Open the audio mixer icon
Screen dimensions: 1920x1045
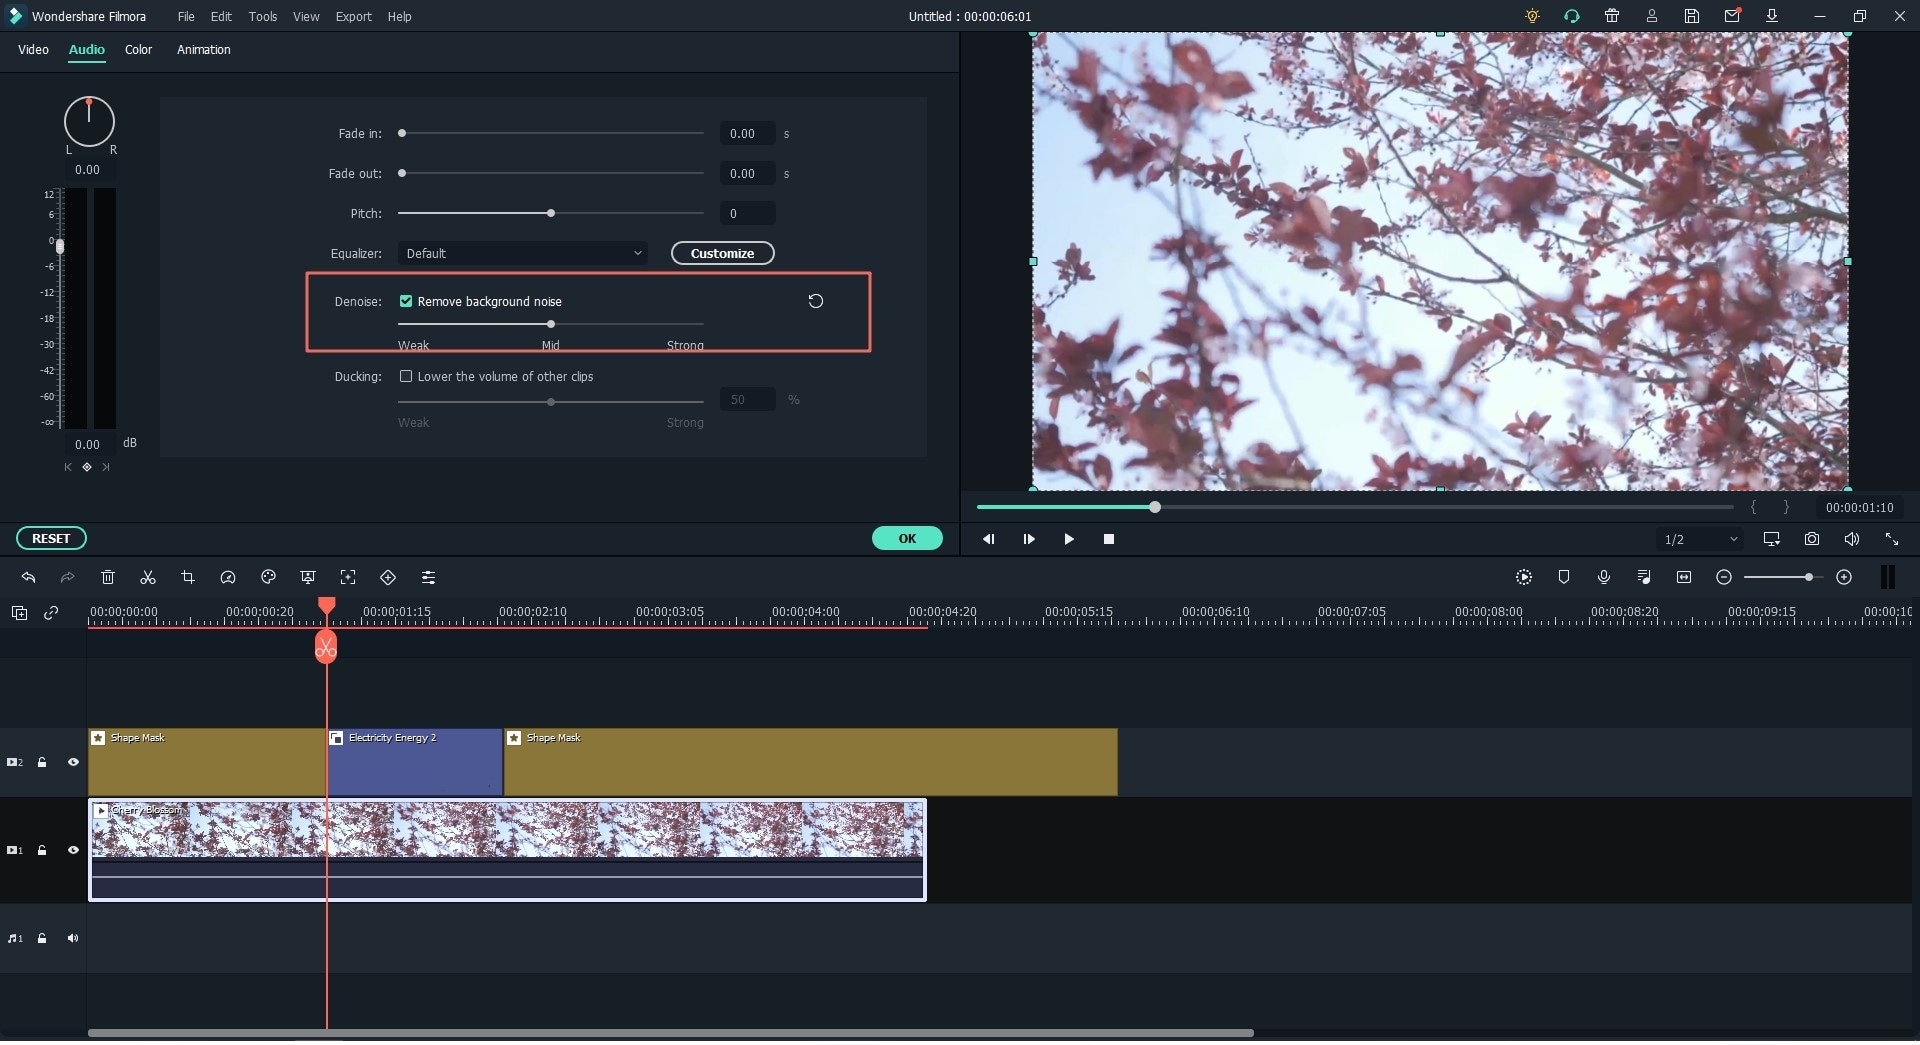tap(1644, 579)
